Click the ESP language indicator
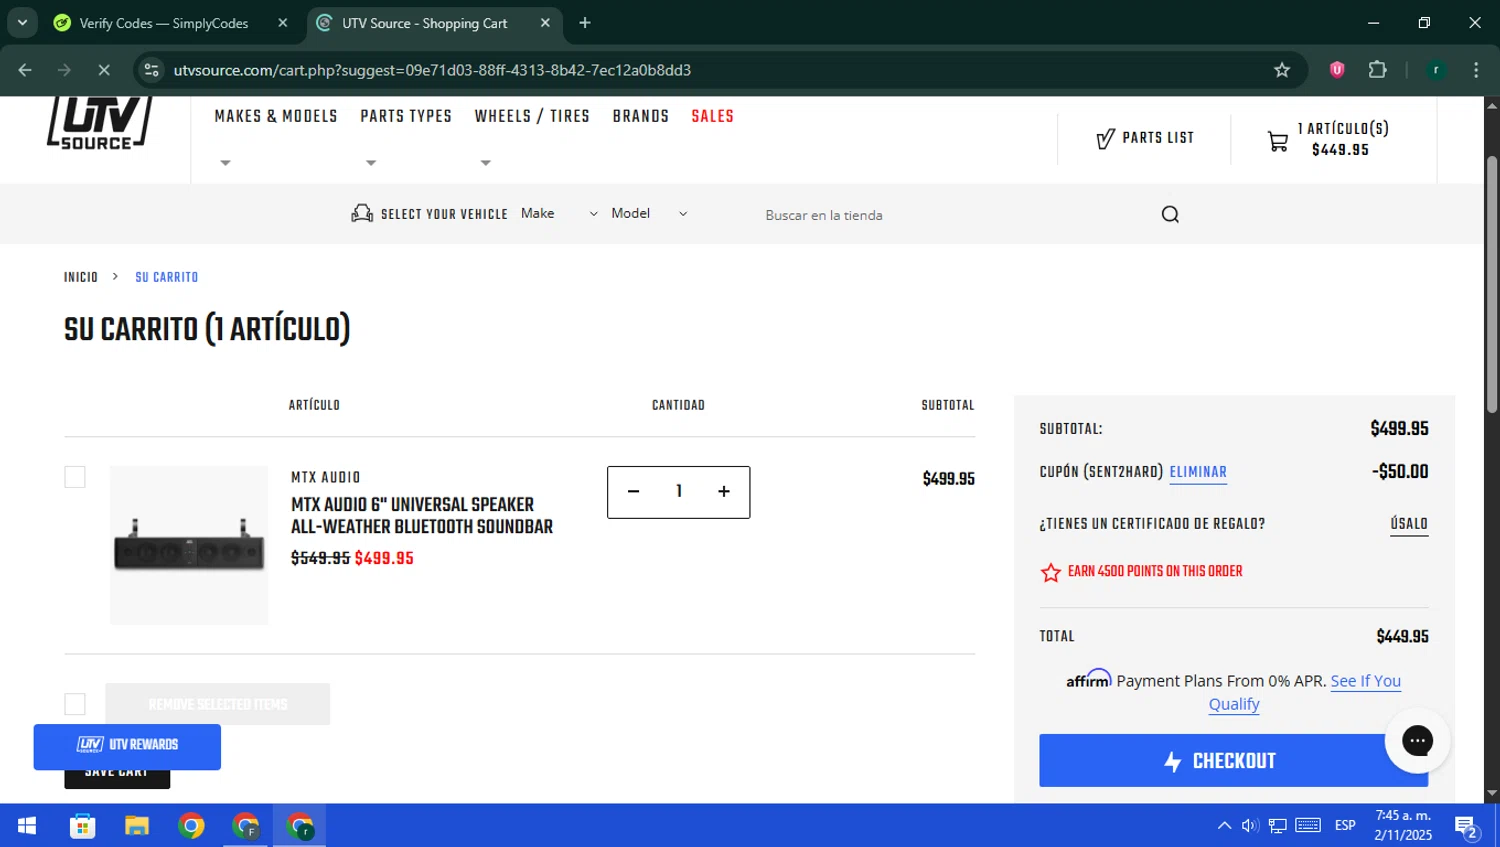Image resolution: width=1500 pixels, height=847 pixels. [x=1345, y=826]
